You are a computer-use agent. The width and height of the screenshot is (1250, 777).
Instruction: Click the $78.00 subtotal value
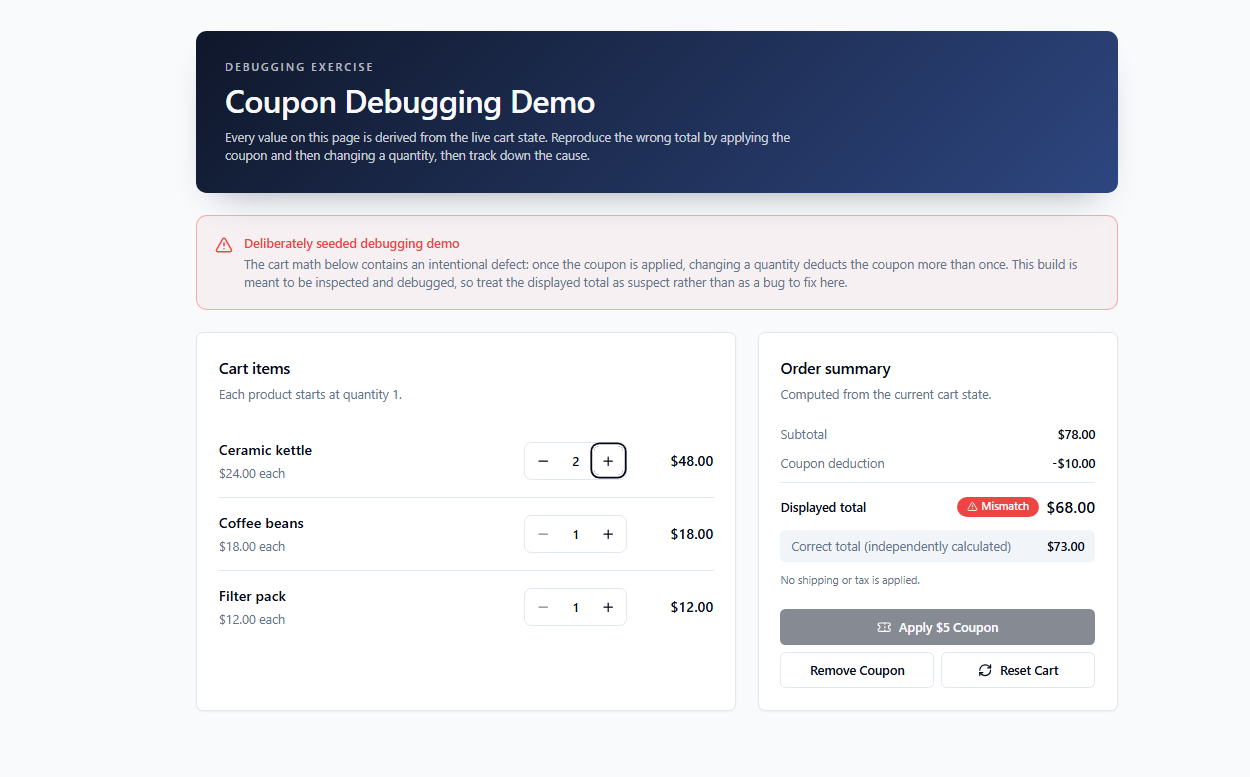pos(1077,435)
